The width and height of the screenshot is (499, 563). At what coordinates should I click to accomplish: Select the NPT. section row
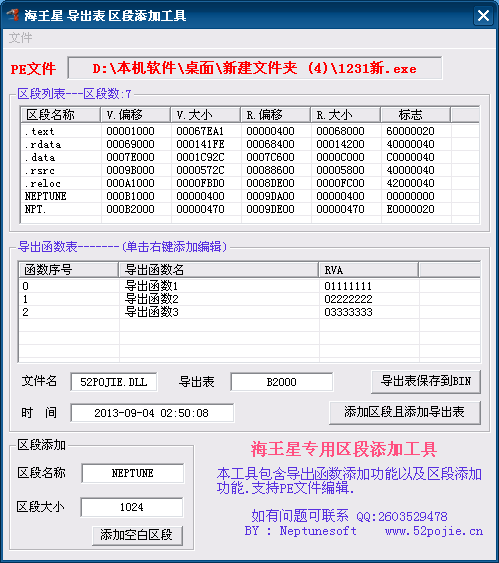[x=250, y=209]
